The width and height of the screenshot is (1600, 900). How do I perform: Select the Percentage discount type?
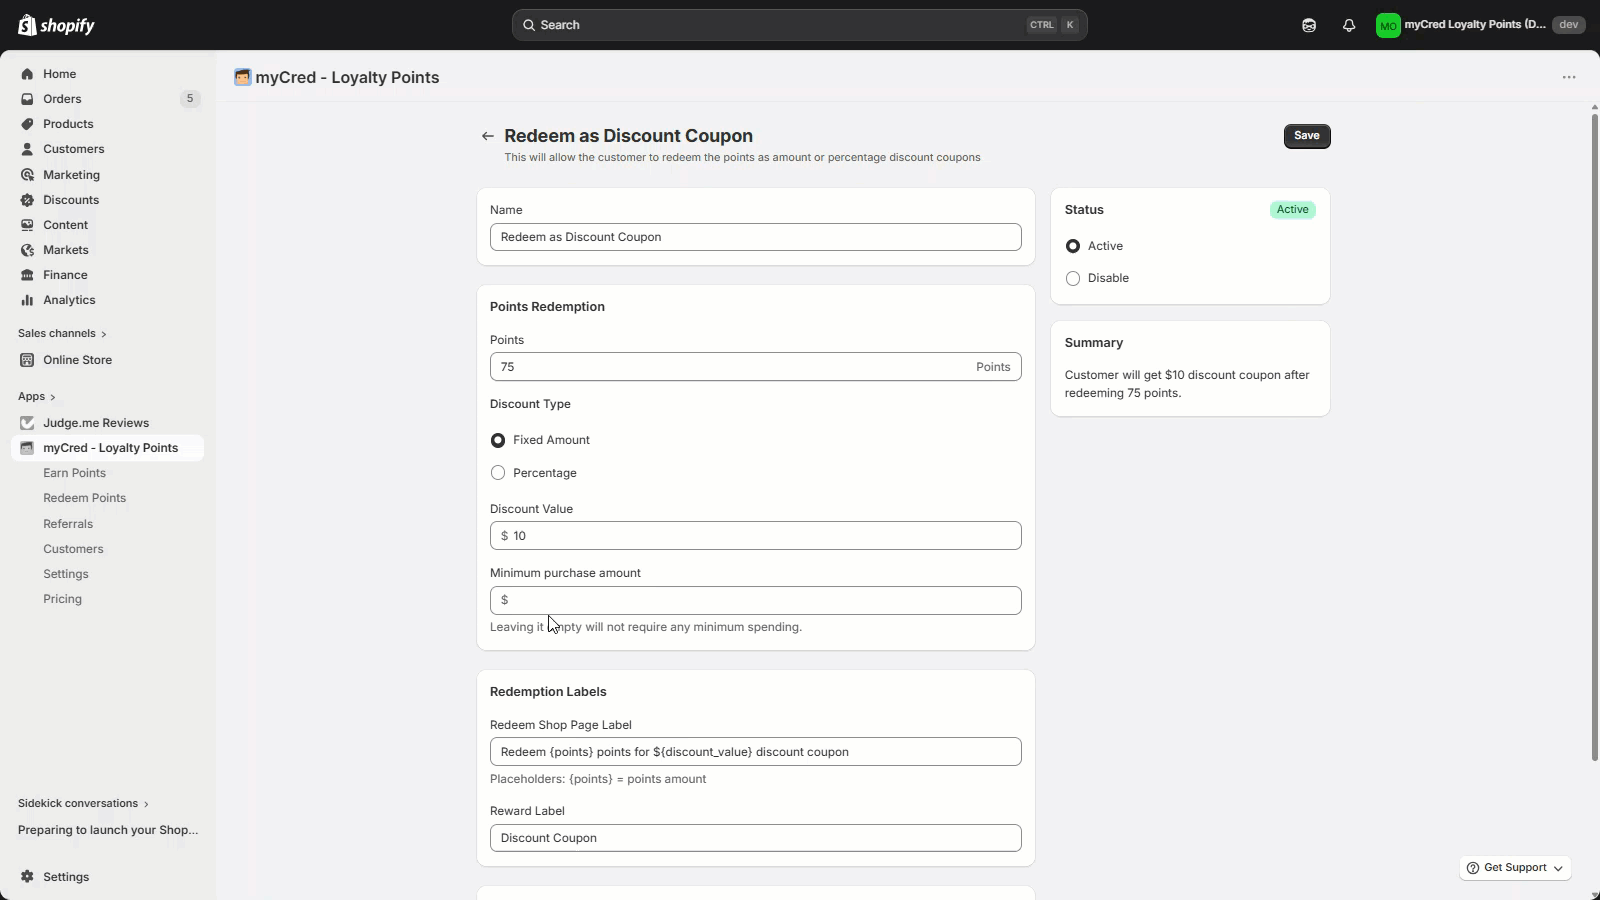click(x=498, y=473)
